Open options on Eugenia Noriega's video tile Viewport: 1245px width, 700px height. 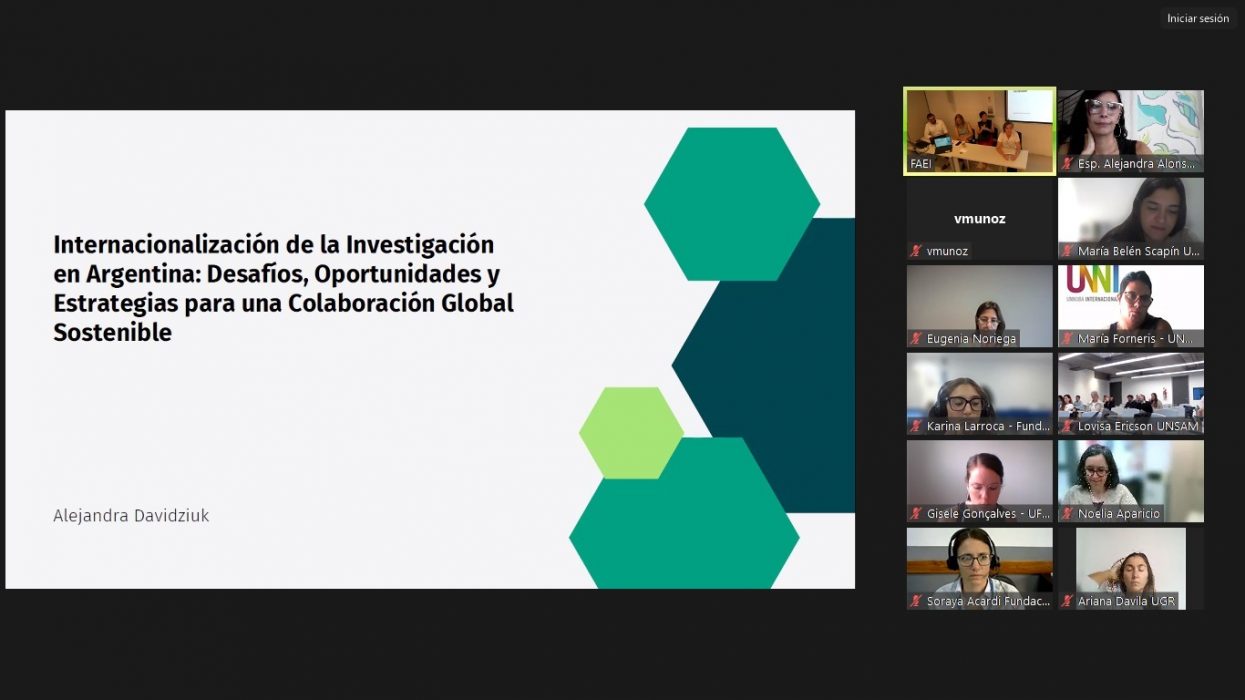click(979, 305)
